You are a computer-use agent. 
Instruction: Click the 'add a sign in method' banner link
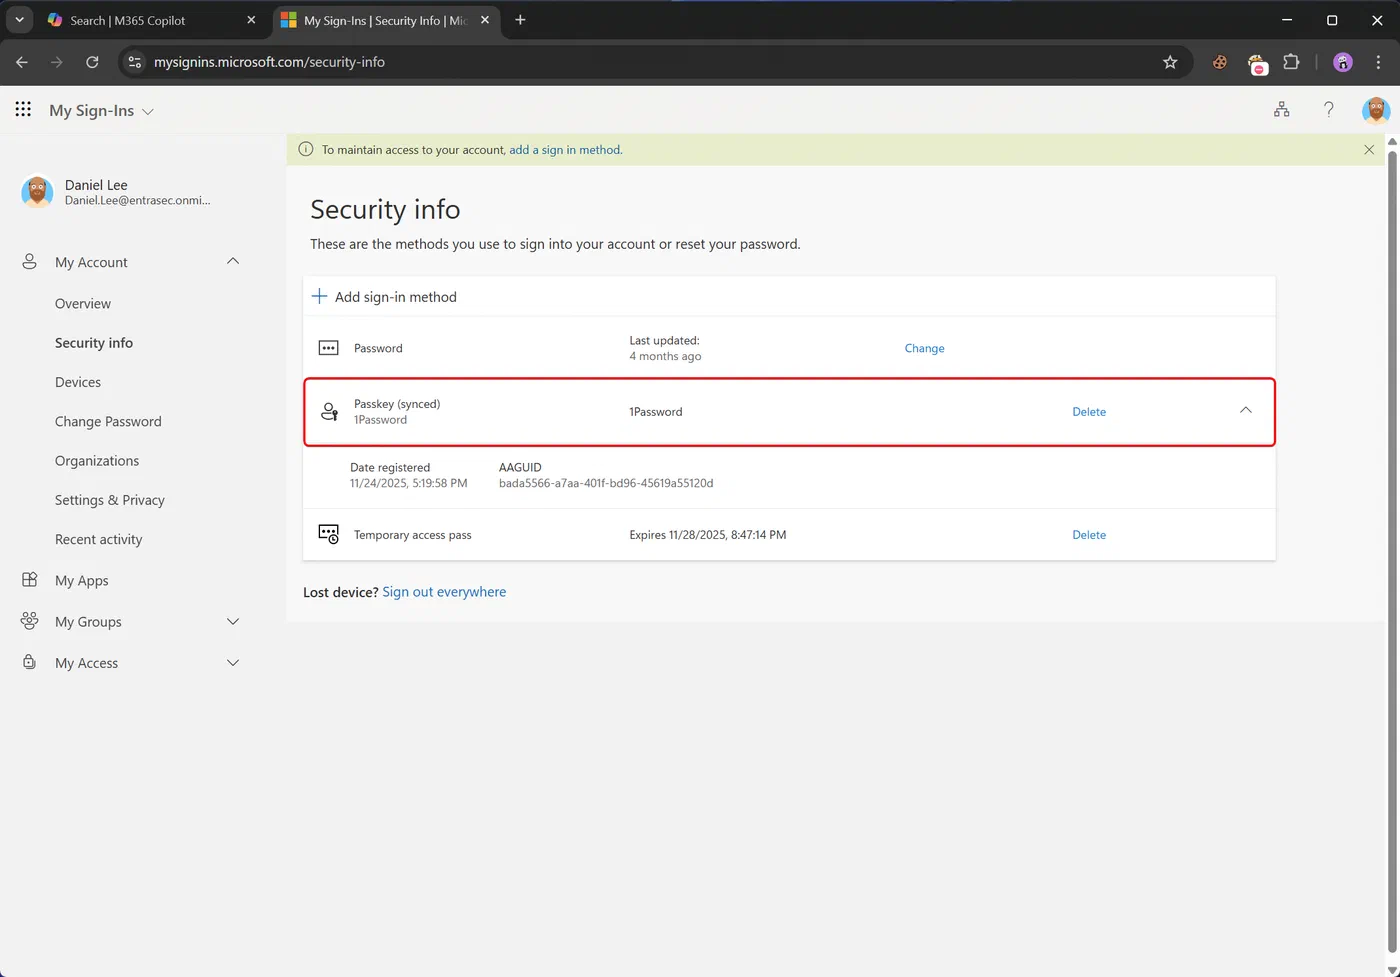pyautogui.click(x=565, y=150)
